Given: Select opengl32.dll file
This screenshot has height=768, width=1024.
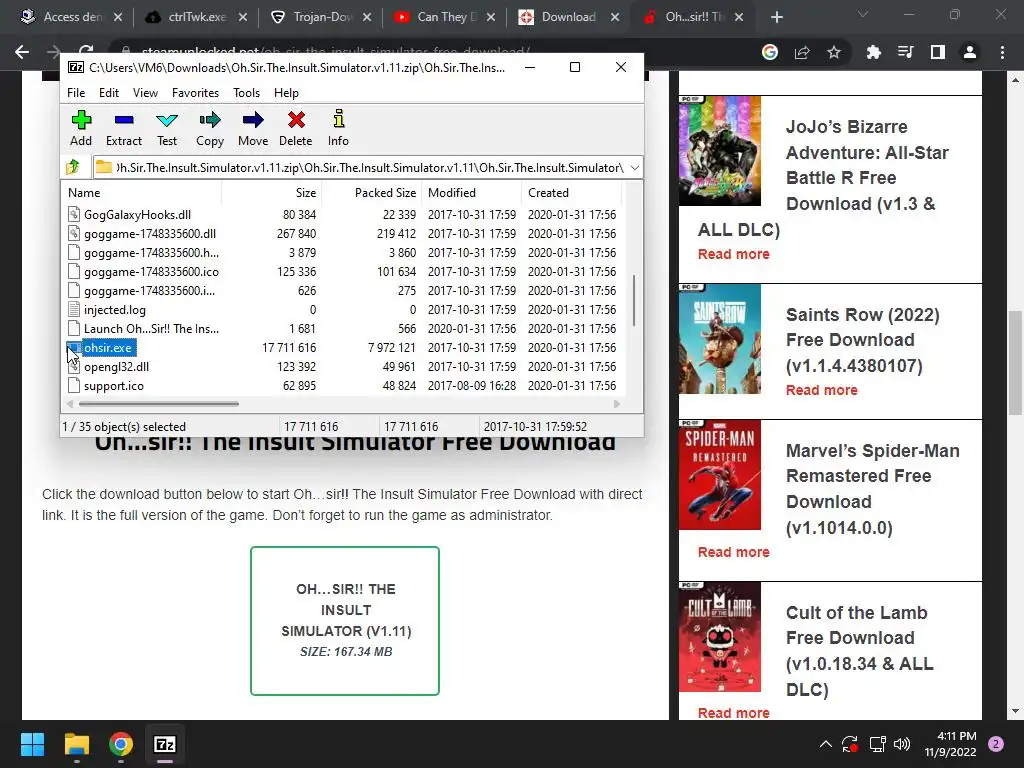Looking at the screenshot, I should point(116,367).
